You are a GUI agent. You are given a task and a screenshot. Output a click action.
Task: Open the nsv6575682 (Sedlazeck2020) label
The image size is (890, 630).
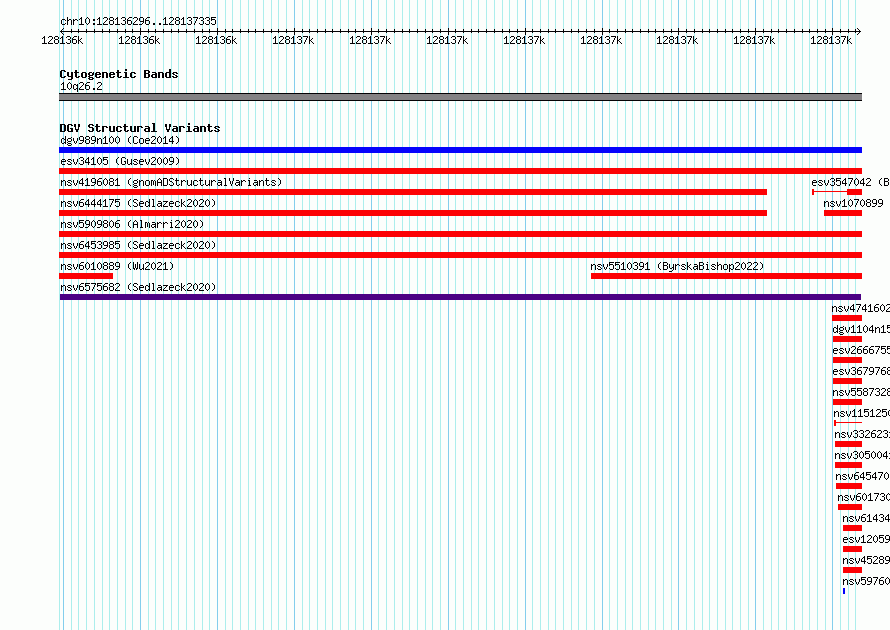[138, 287]
